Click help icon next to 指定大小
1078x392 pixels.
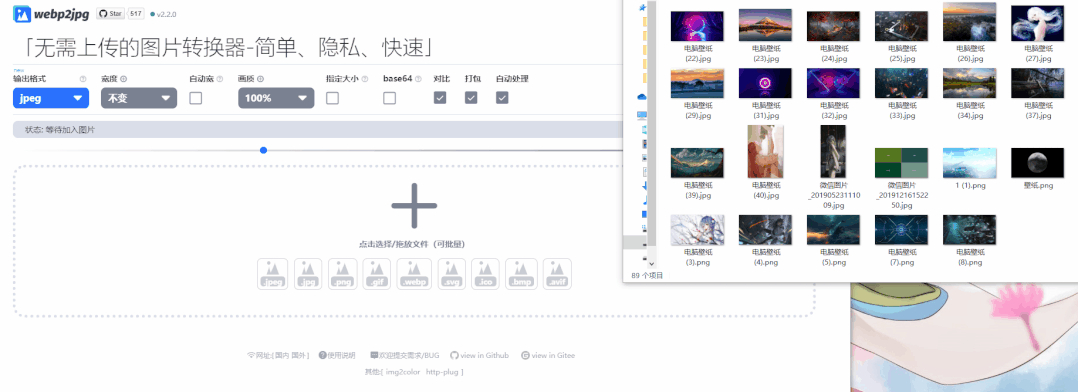pos(365,79)
